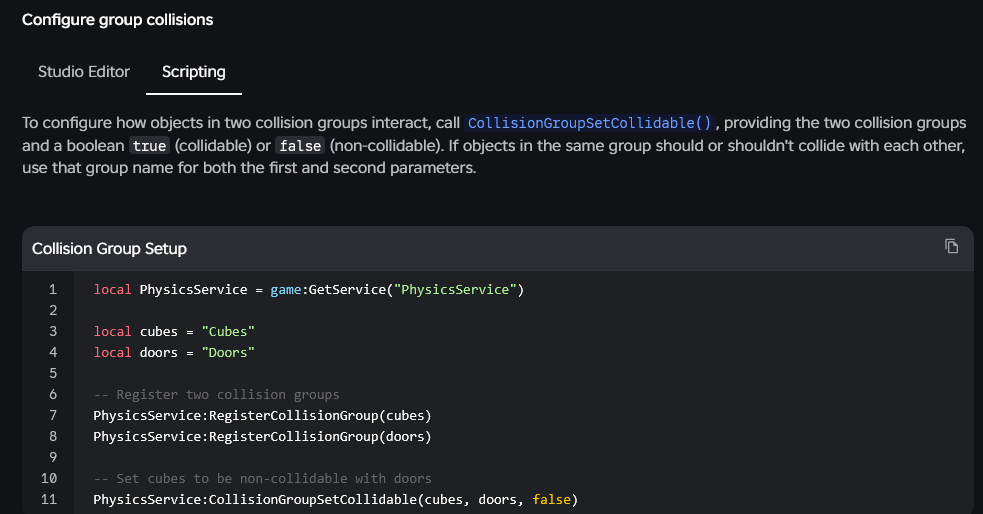Open the CollisionGroupSetCollidable() API link
The image size is (983, 514).
click(x=589, y=123)
